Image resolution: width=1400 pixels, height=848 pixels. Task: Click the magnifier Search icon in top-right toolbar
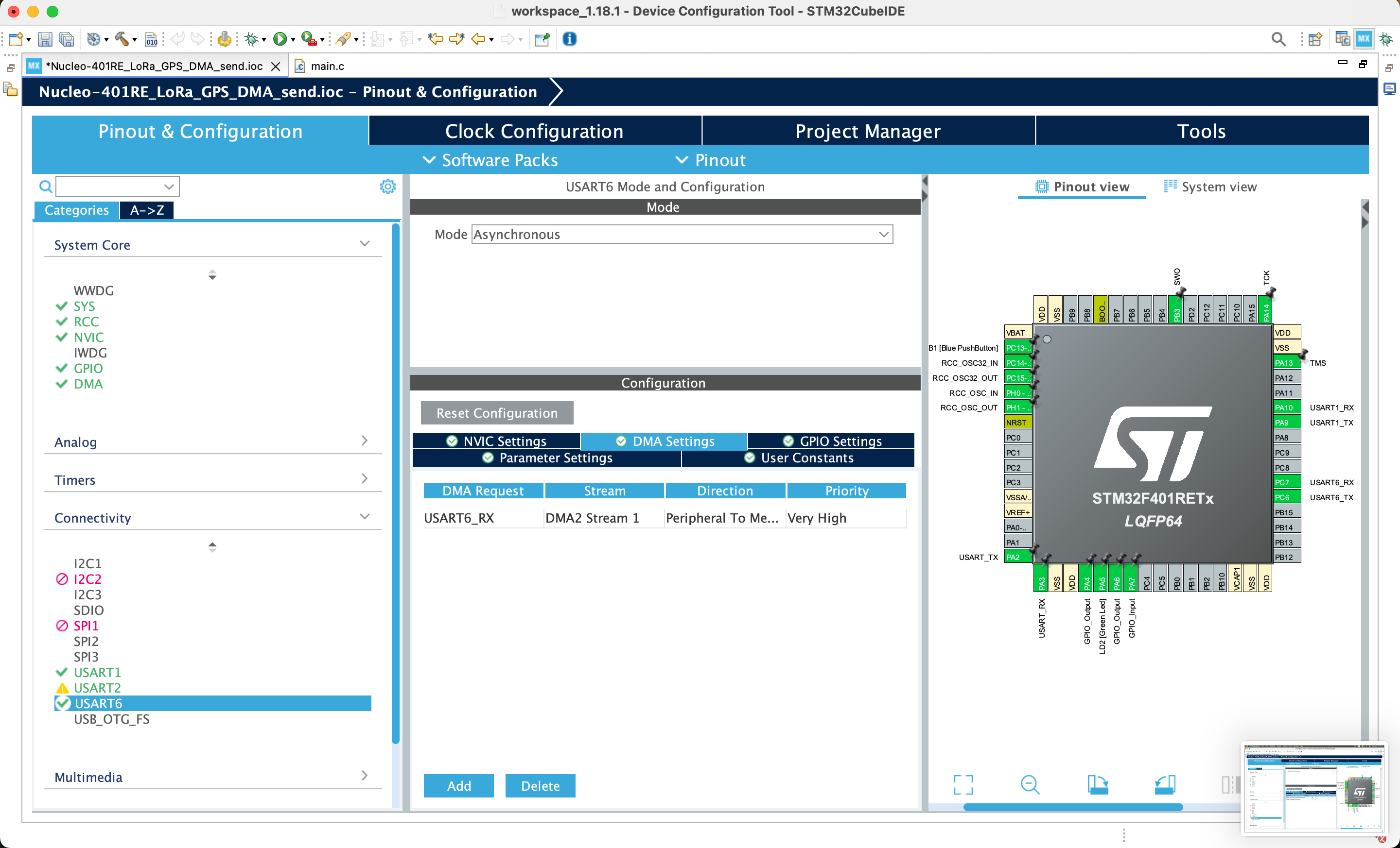[x=1278, y=39]
